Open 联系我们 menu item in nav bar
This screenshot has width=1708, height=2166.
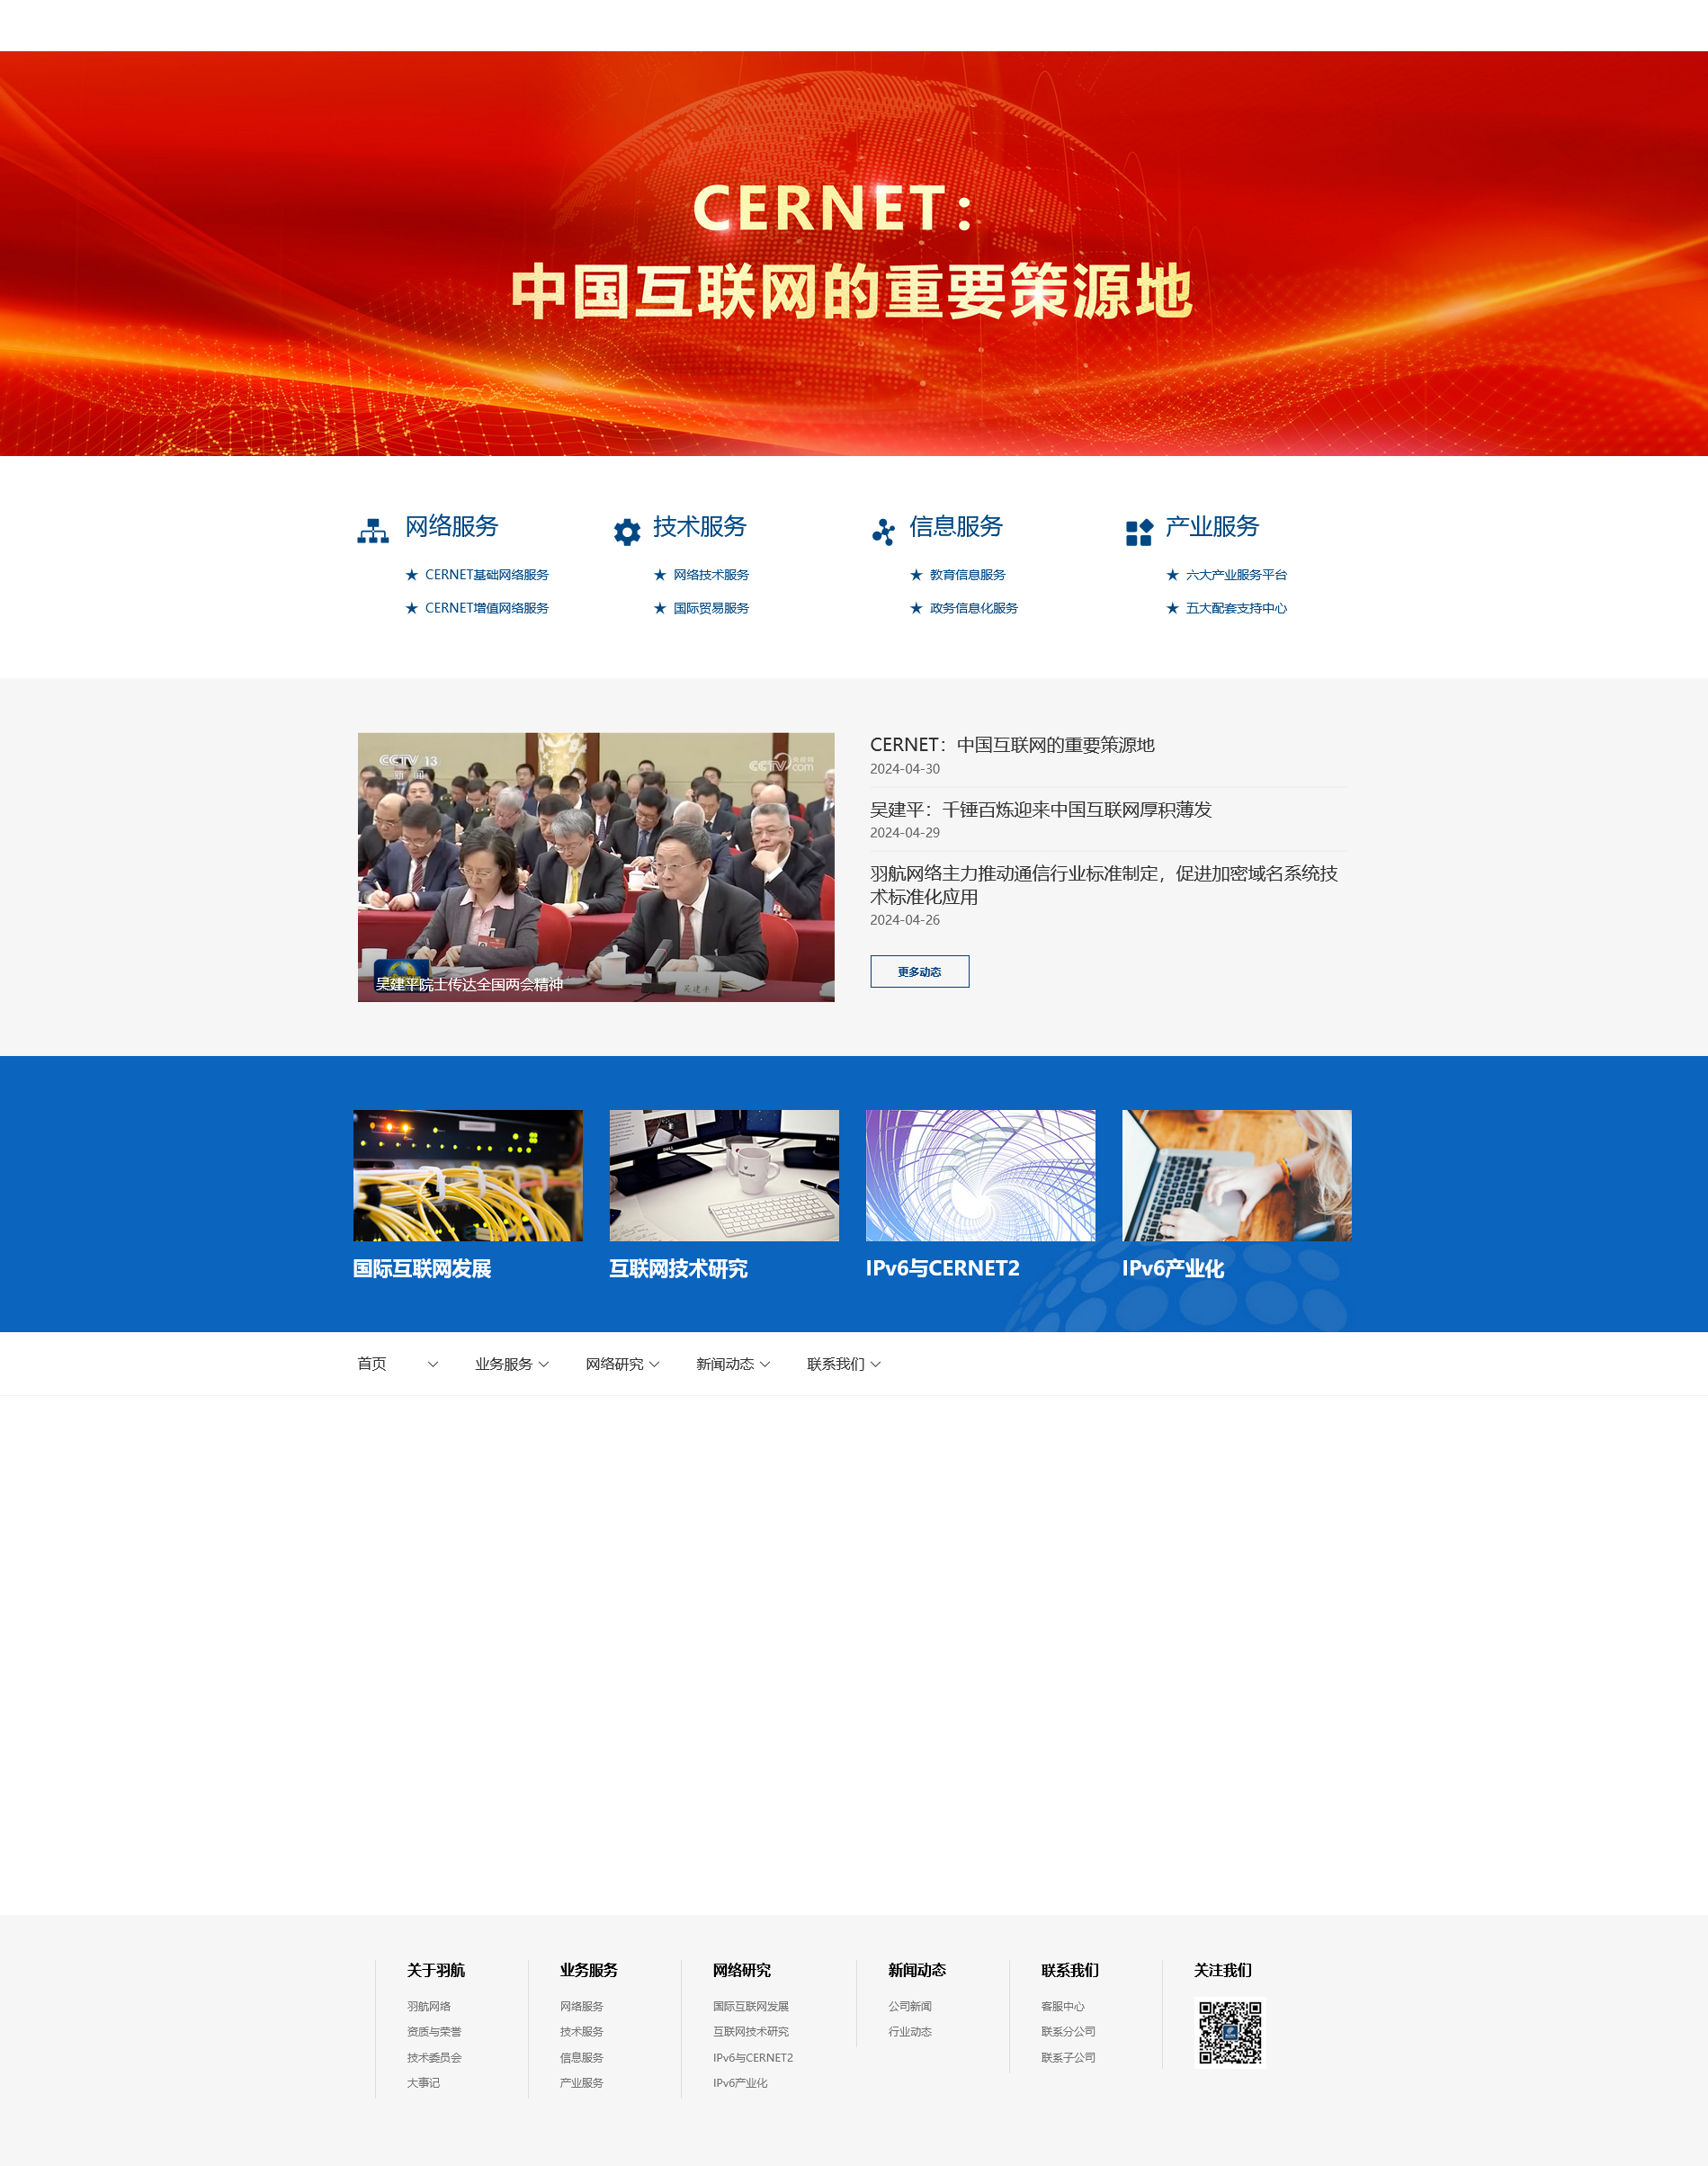click(x=836, y=1364)
